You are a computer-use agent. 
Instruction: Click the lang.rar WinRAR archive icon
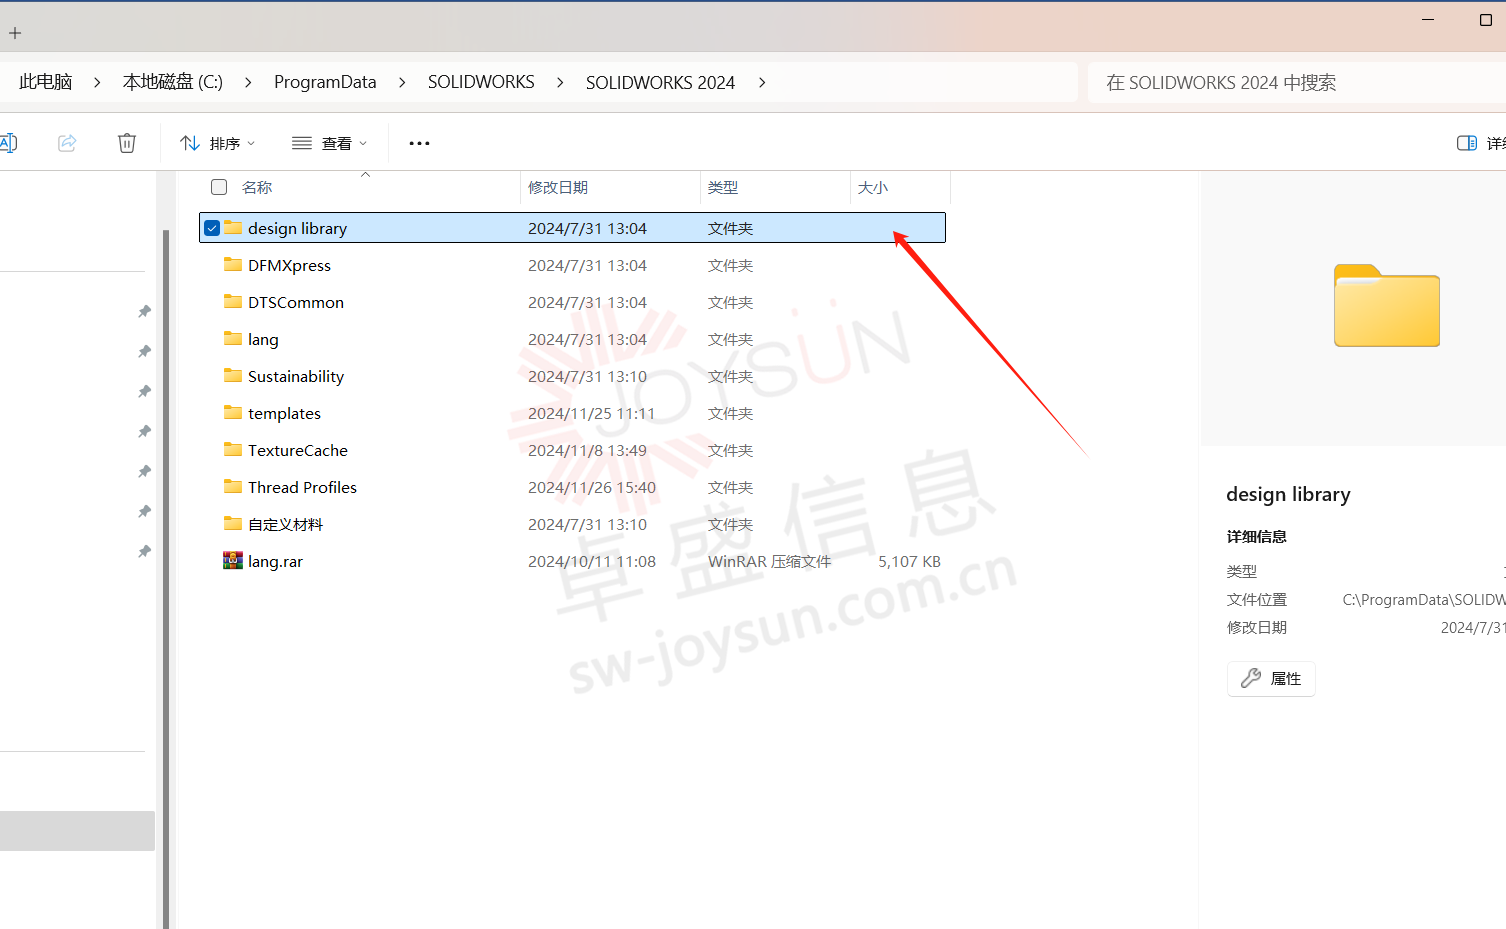click(x=233, y=560)
